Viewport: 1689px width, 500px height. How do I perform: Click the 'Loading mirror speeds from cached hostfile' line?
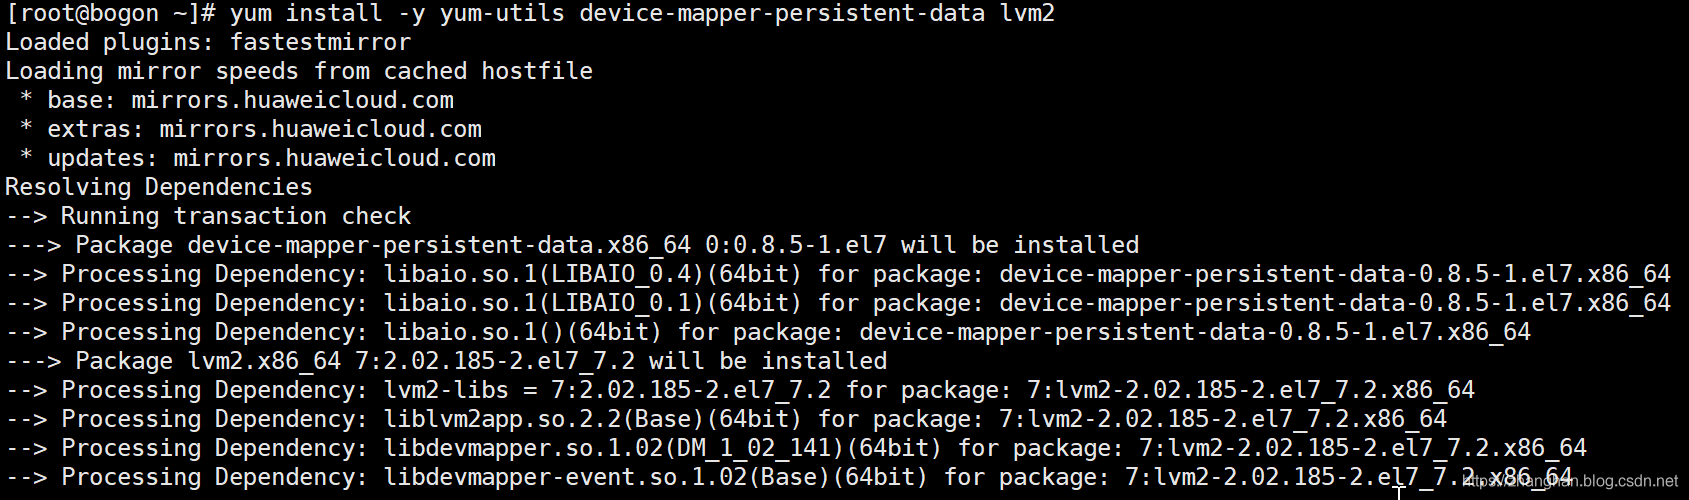(298, 72)
